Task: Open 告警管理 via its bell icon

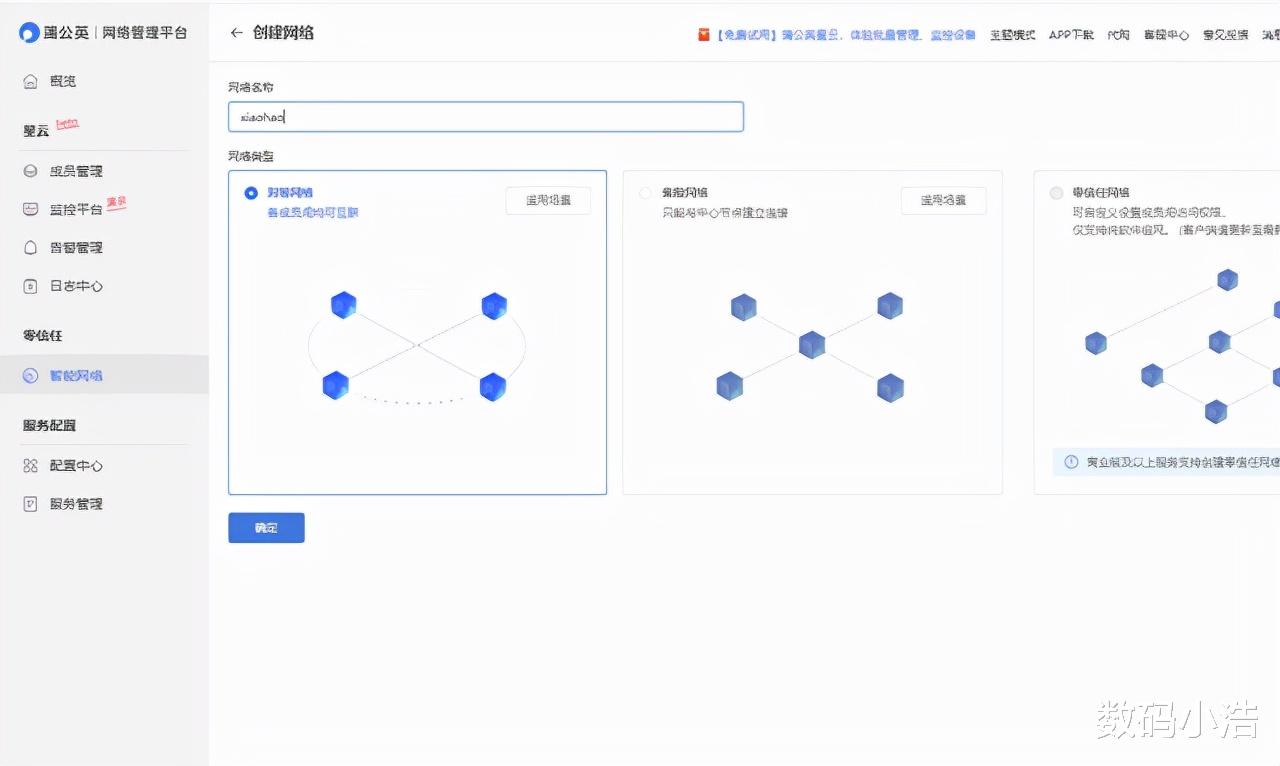Action: pyautogui.click(x=30, y=247)
